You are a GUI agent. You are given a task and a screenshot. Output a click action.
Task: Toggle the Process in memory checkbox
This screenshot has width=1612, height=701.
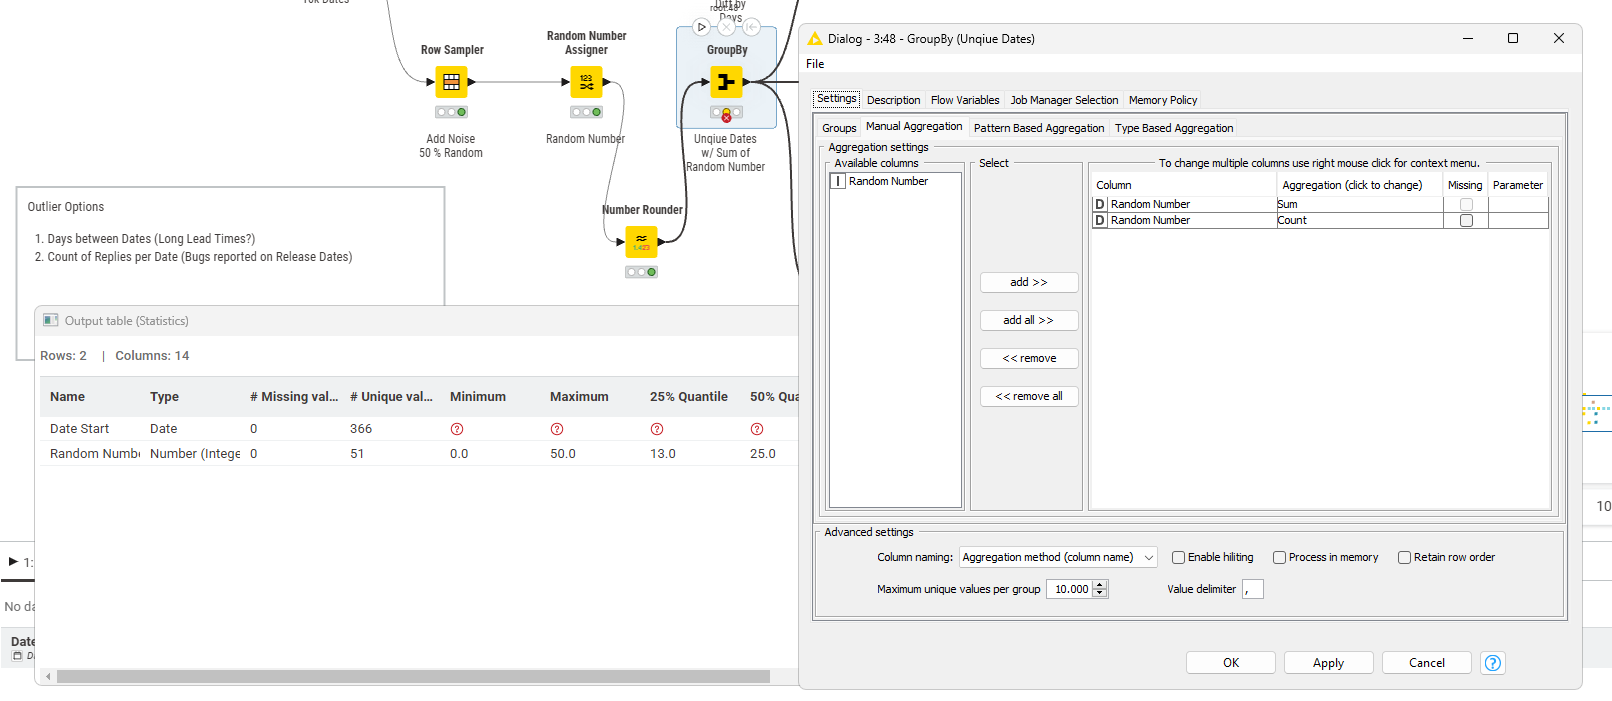pos(1279,558)
